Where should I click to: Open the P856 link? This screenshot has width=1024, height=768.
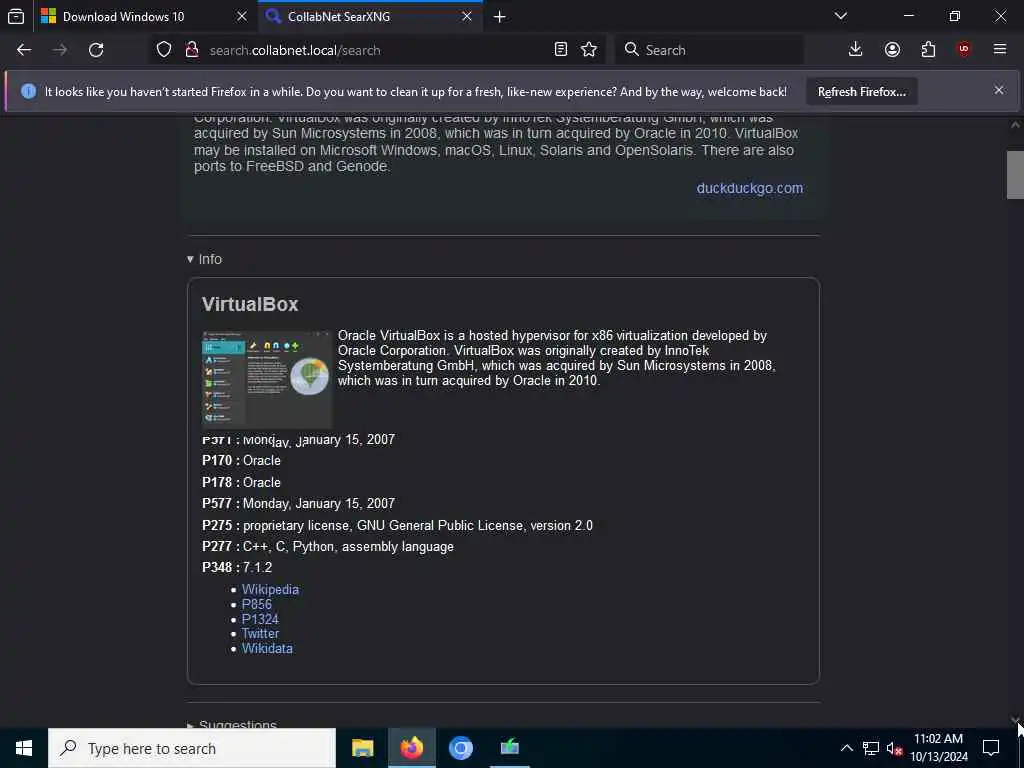pos(257,604)
